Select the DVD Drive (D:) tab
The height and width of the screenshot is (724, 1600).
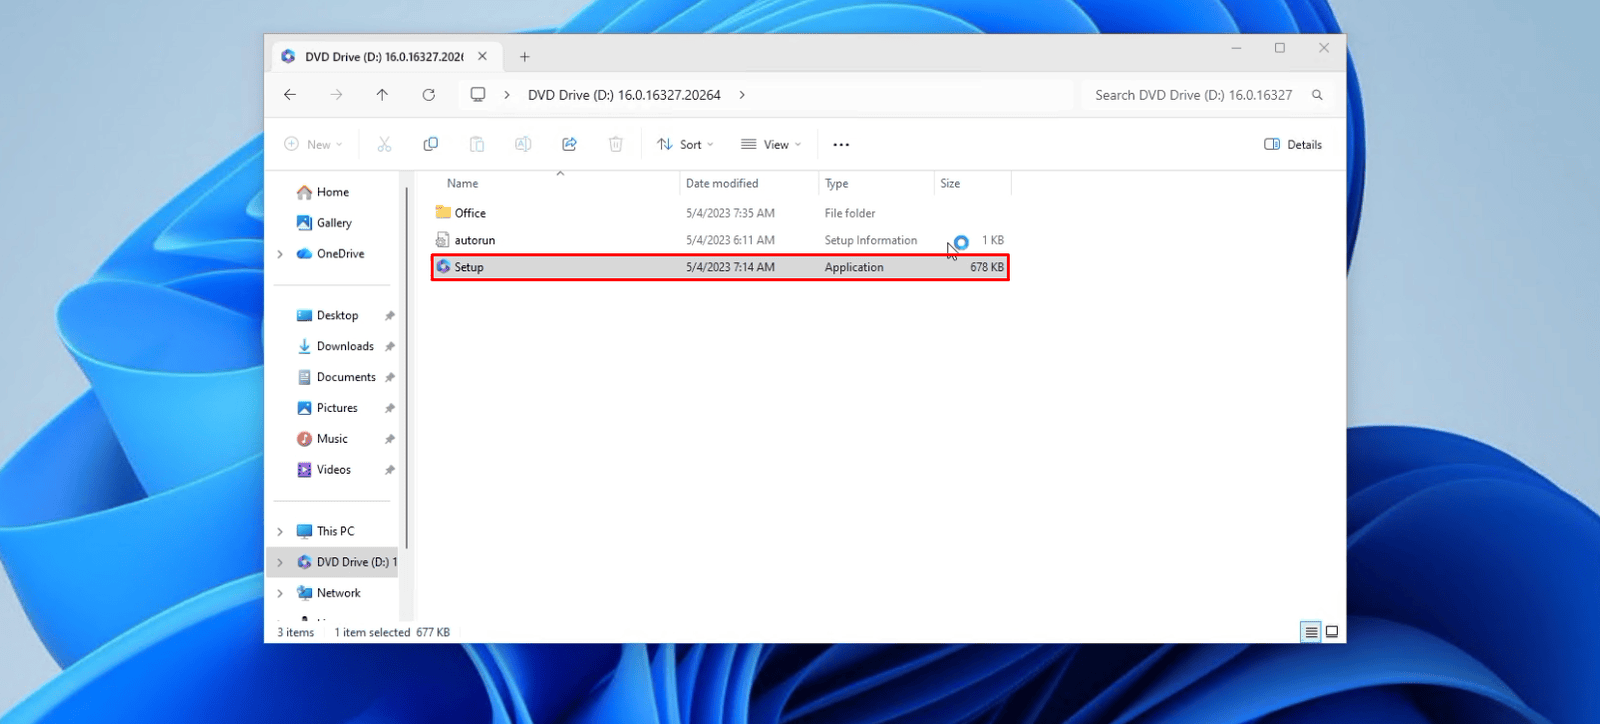(x=385, y=57)
